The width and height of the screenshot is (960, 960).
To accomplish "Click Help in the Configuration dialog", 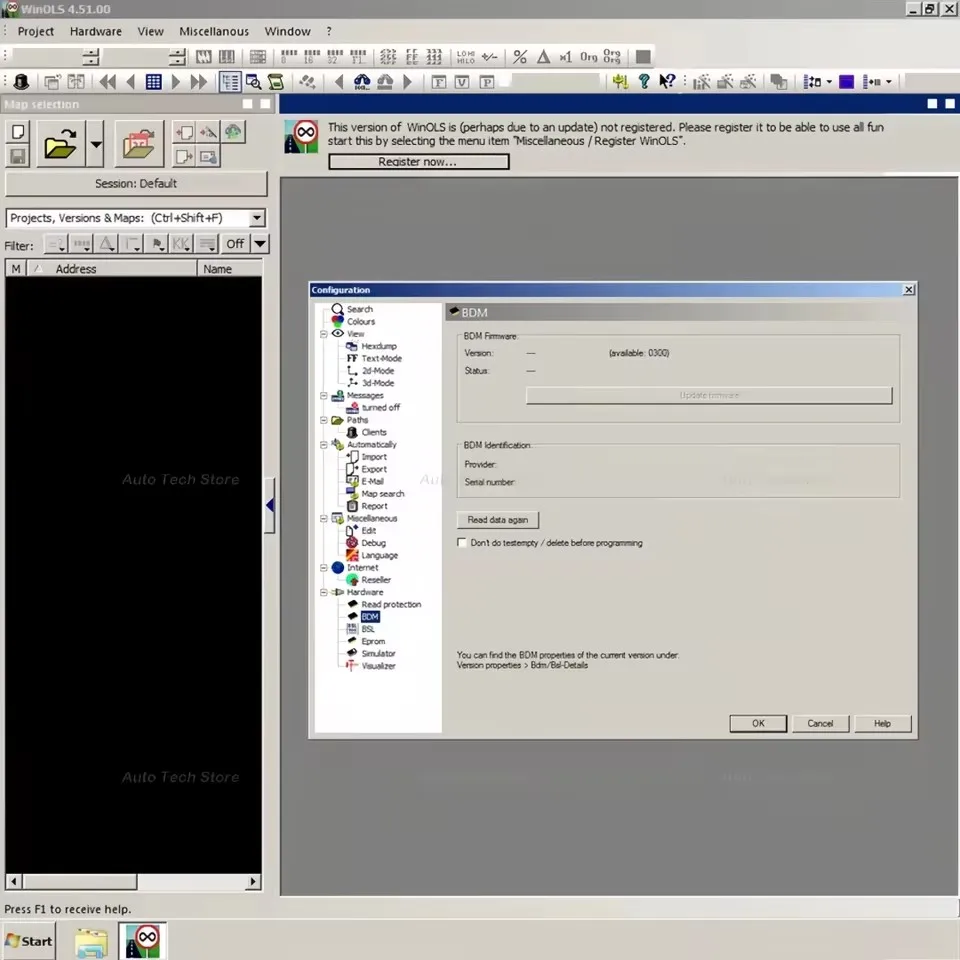I will [882, 724].
